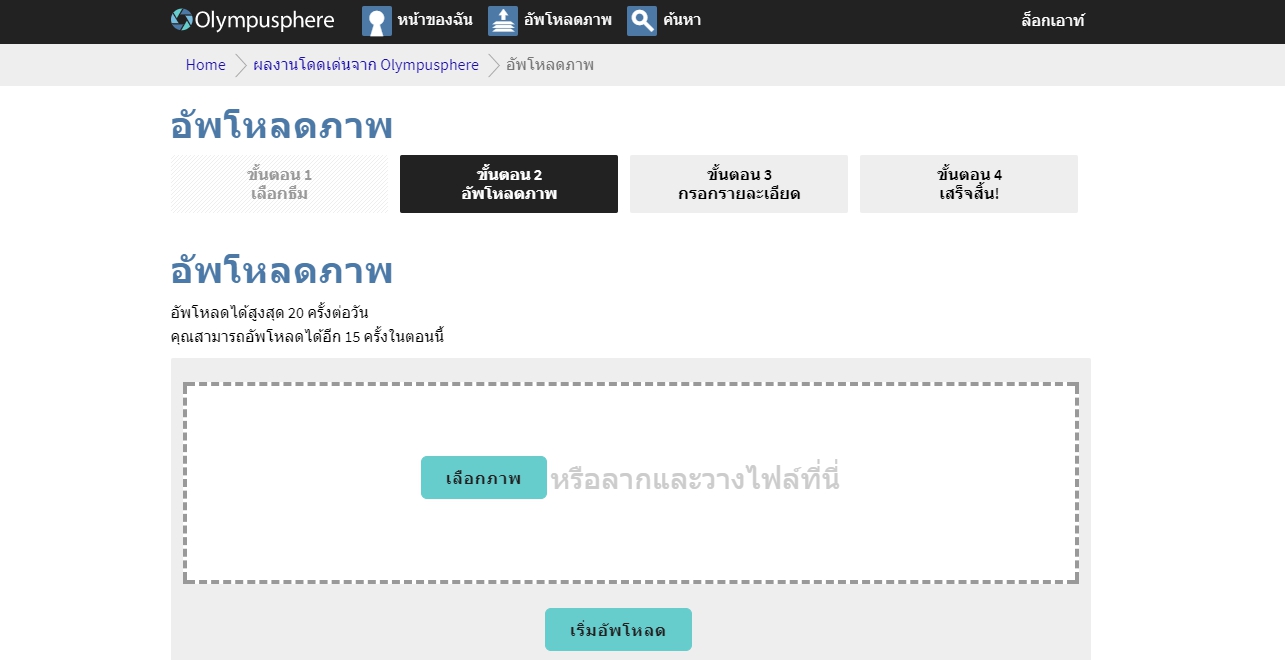Viewport: 1285px width, 660px height.
Task: Click the หรือลากและวางไฟล์ที่นี่ placeholder text
Action: (x=695, y=479)
